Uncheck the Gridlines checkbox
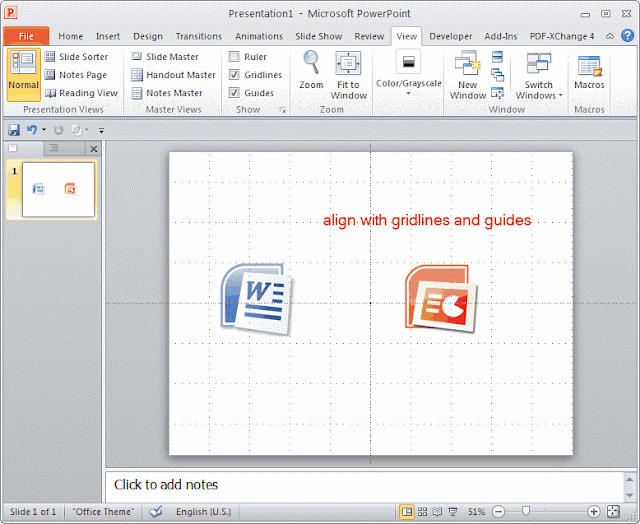The image size is (640, 524). pyautogui.click(x=234, y=75)
